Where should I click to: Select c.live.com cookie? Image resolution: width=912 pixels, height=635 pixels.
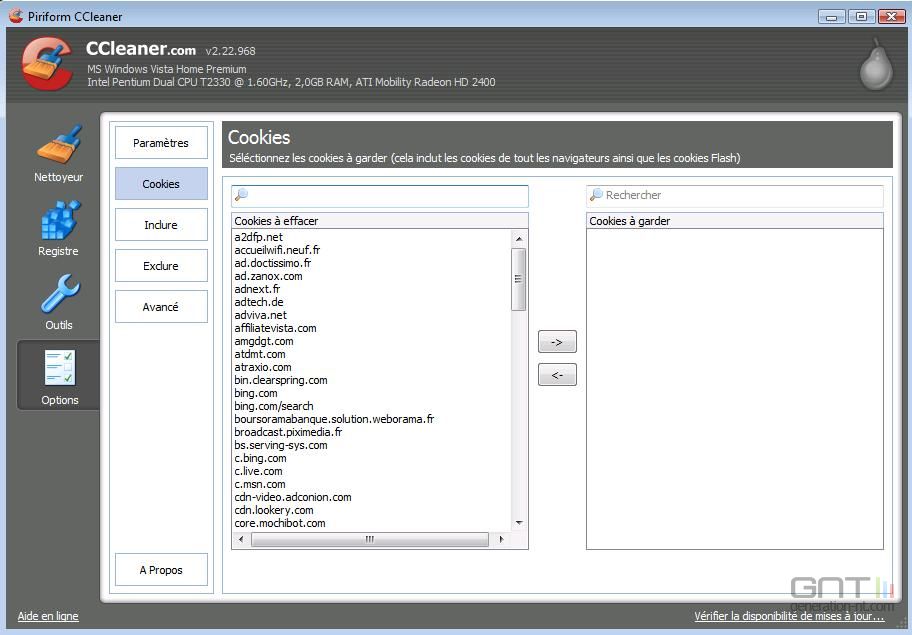pyautogui.click(x=259, y=471)
